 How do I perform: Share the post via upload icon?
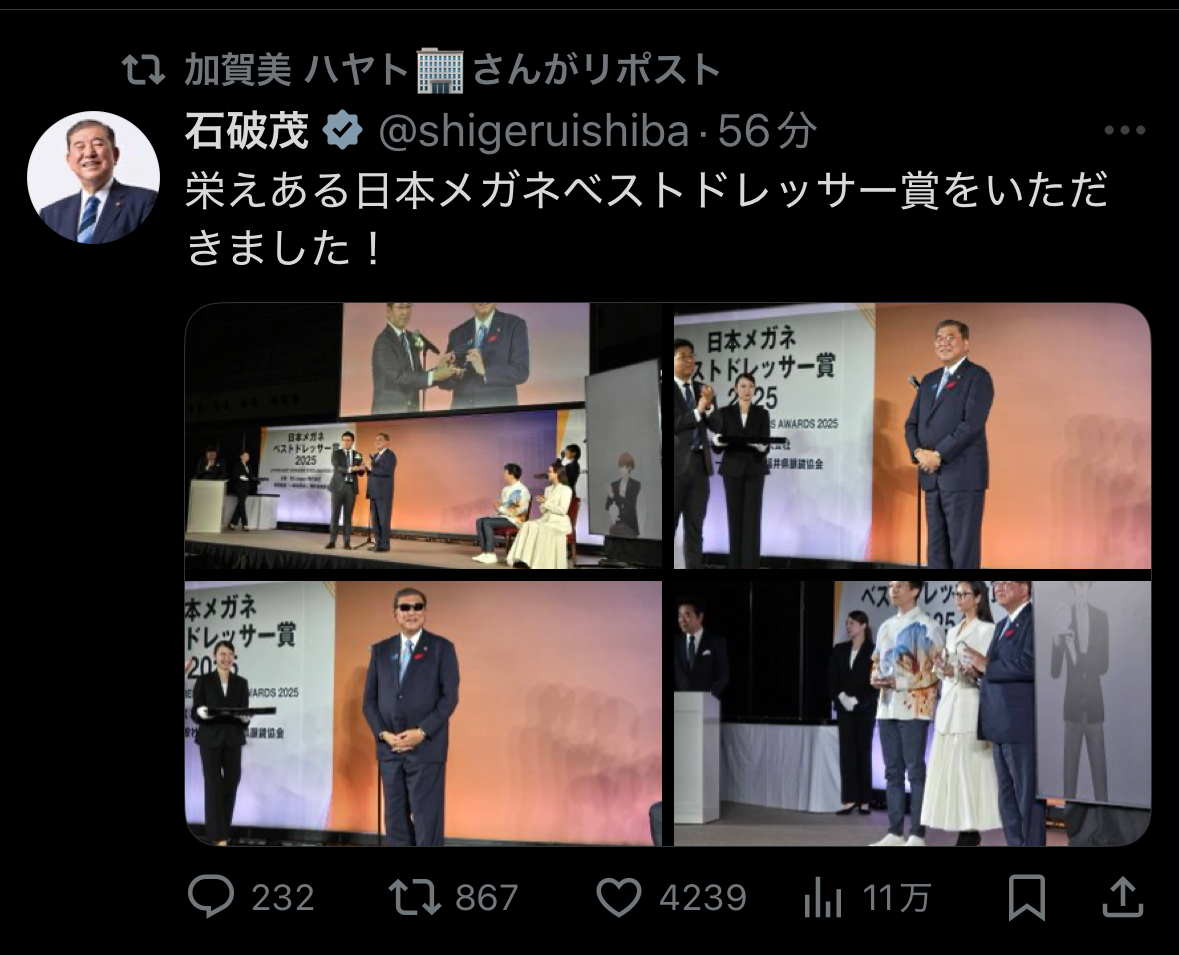(x=1122, y=896)
